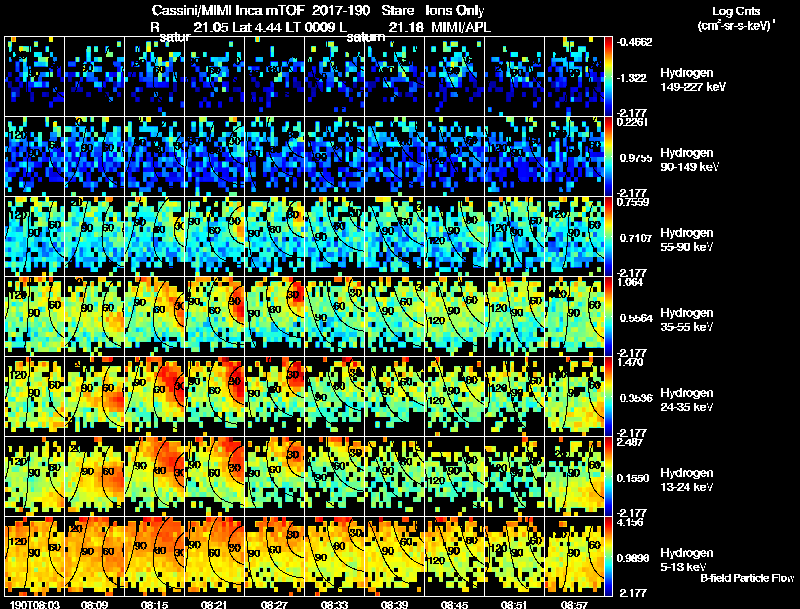The image size is (800, 609).
Task: Click the top row color scale bar
Action: pos(608,77)
